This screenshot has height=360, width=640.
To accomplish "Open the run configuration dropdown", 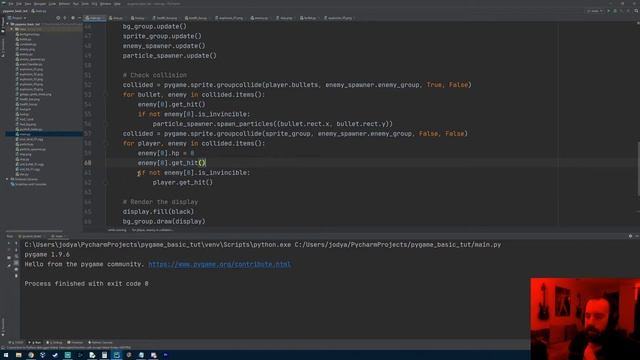I will pyautogui.click(x=594, y=11).
